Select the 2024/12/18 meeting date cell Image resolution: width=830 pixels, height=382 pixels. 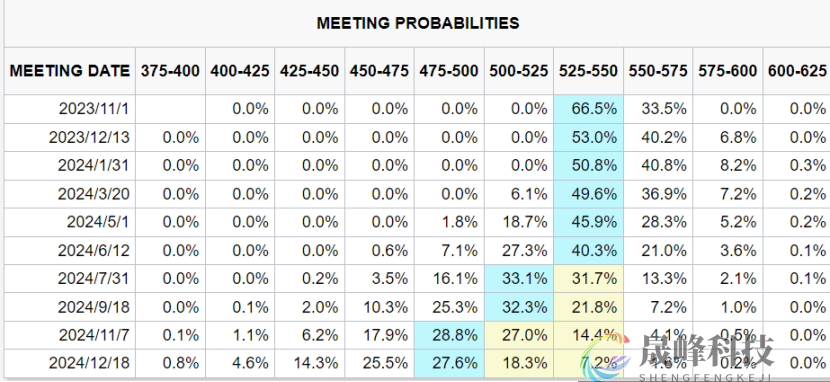point(70,363)
